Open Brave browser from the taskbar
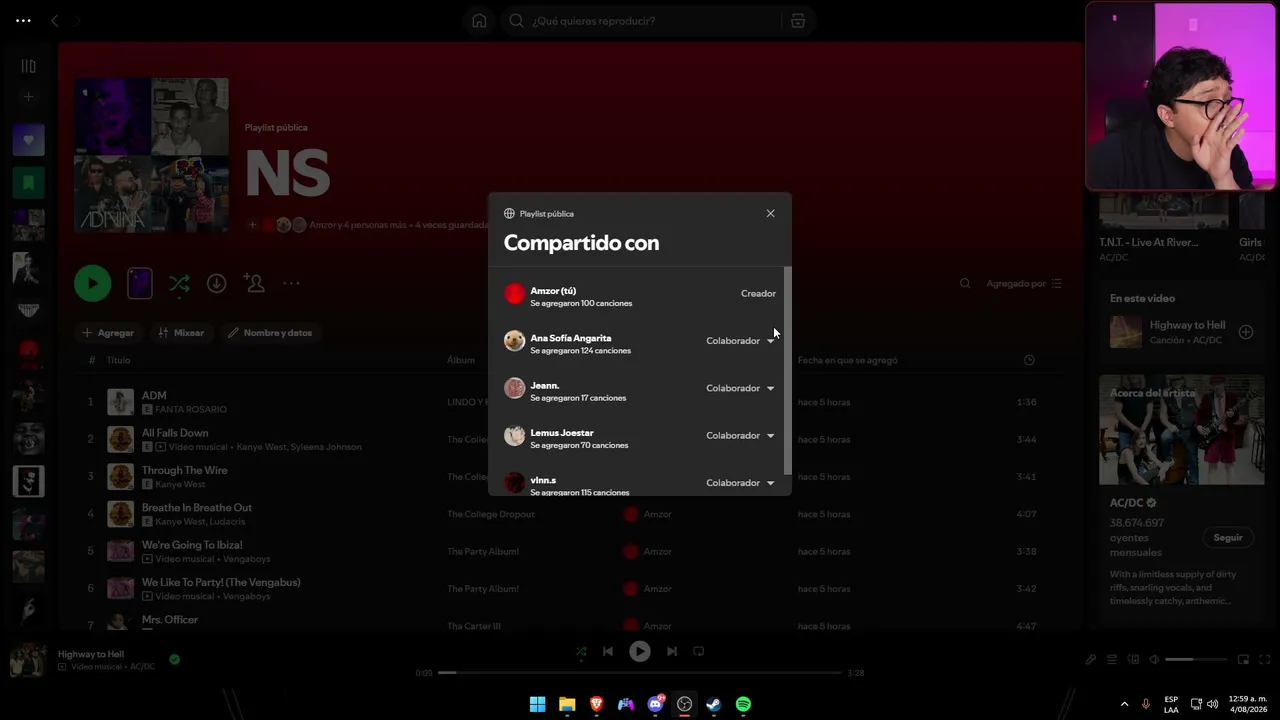The height and width of the screenshot is (720, 1280). tap(596, 704)
